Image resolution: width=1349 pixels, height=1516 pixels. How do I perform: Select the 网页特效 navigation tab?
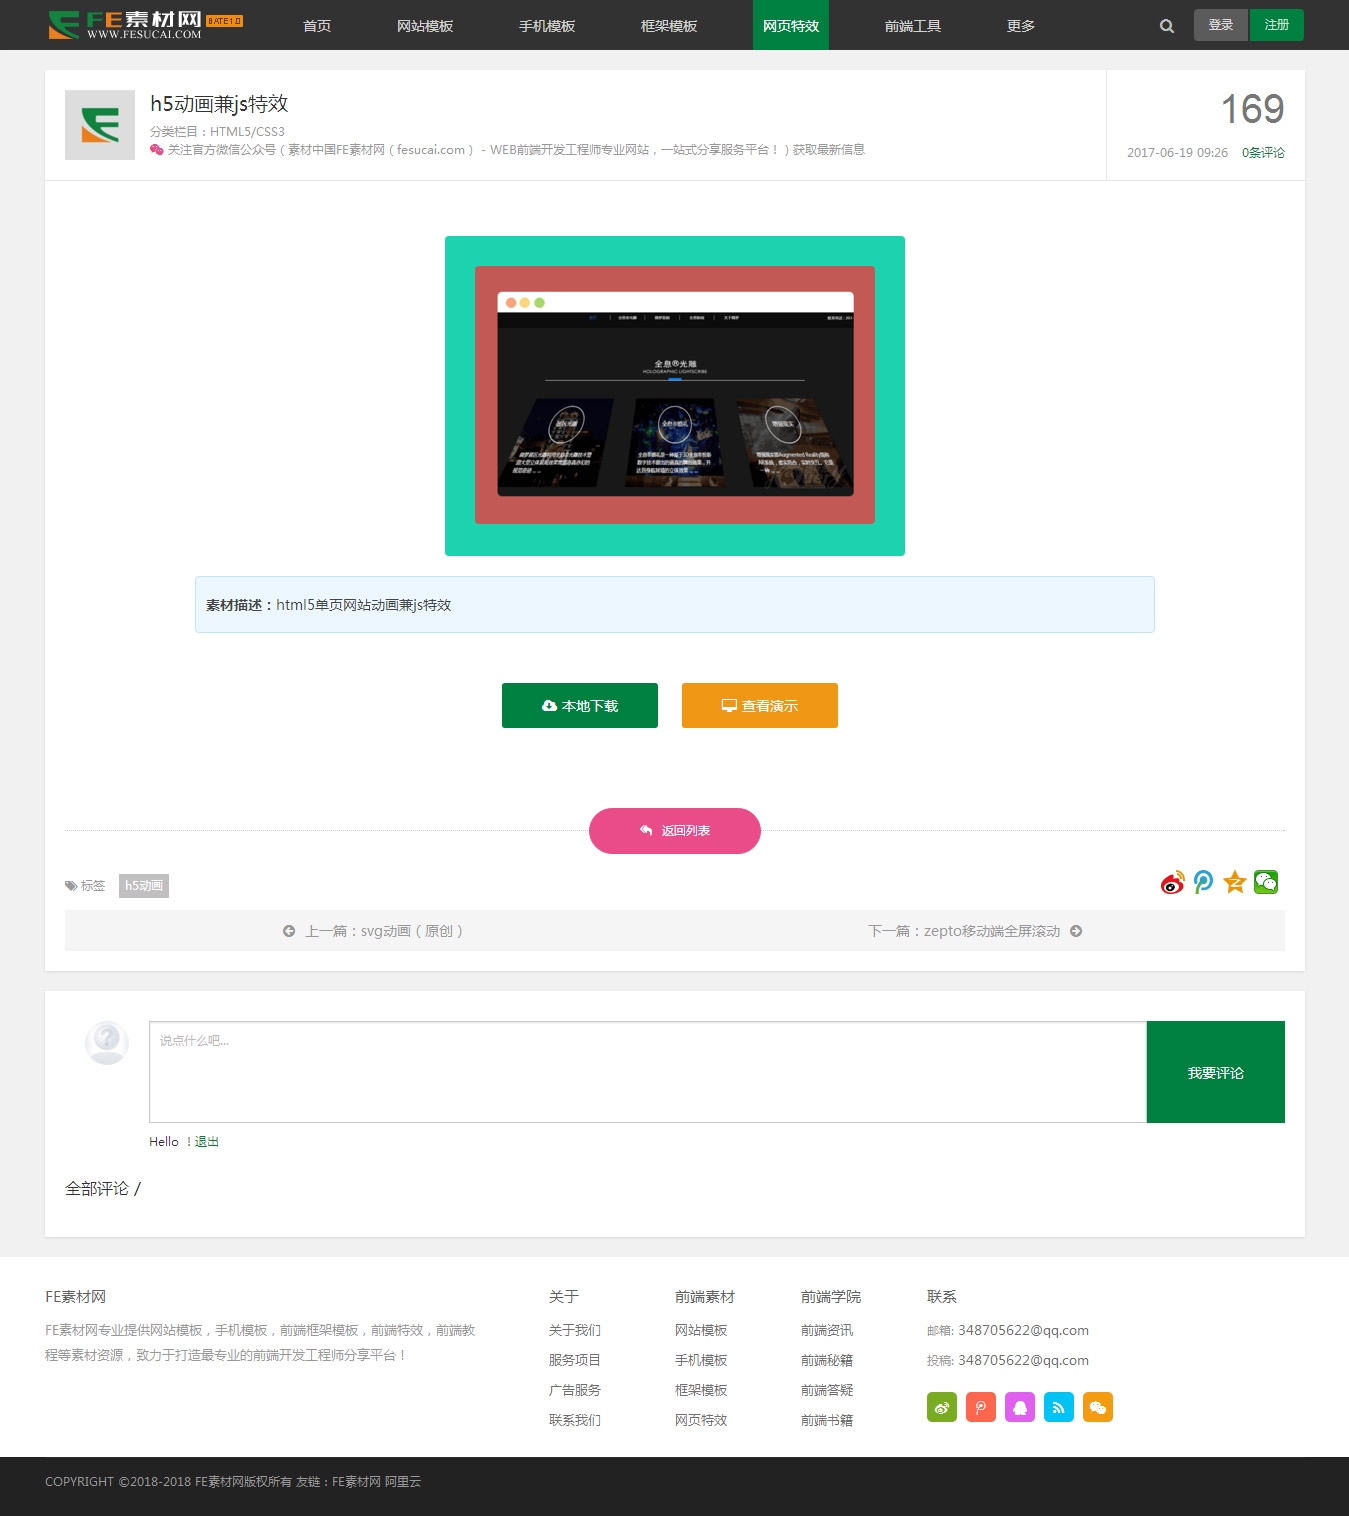[790, 26]
